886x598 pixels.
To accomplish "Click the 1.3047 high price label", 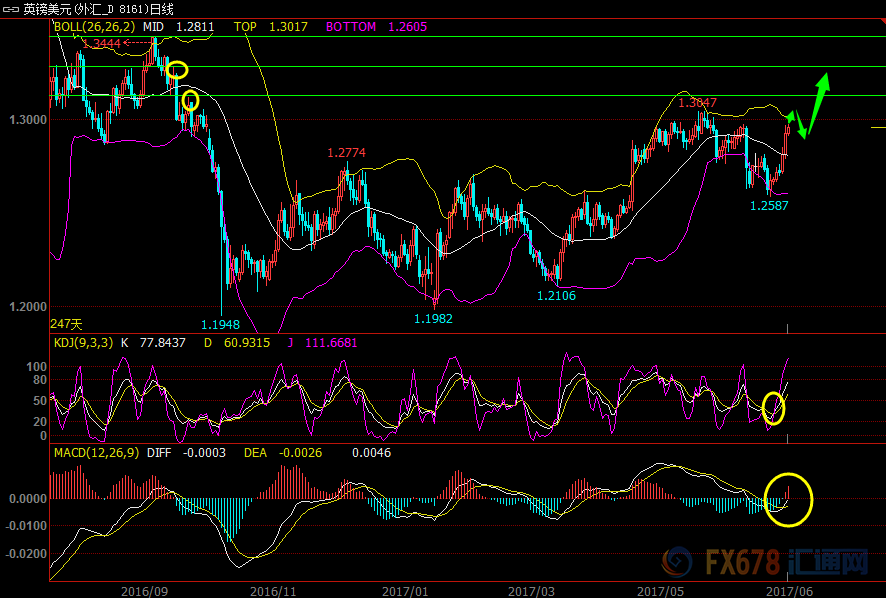I will pos(697,103).
